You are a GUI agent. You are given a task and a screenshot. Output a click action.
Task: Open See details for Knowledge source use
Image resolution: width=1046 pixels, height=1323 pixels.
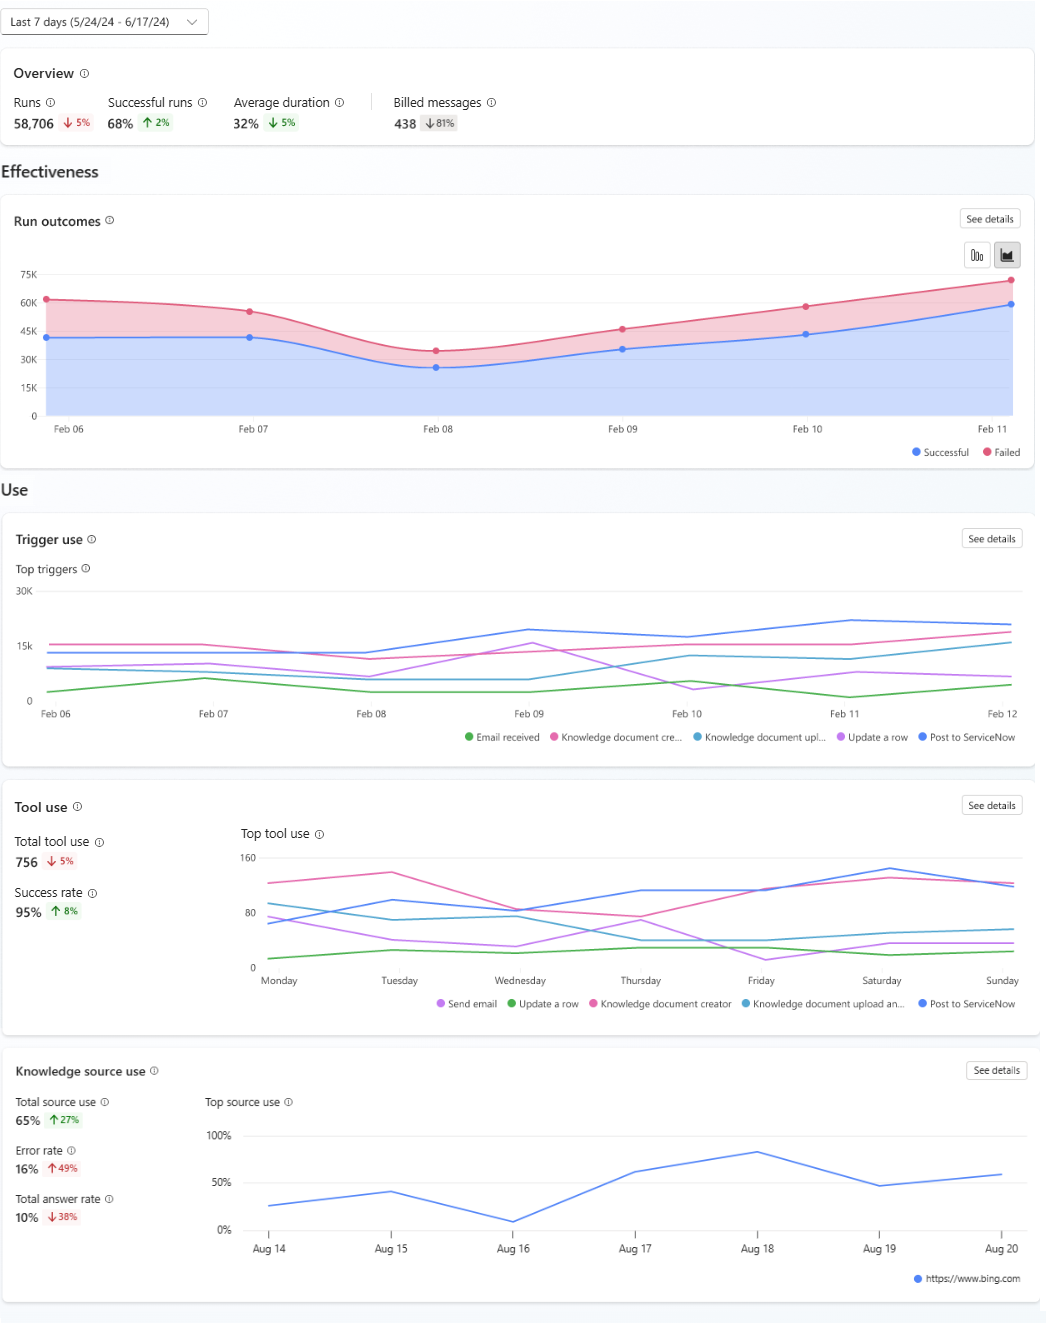tap(996, 1071)
